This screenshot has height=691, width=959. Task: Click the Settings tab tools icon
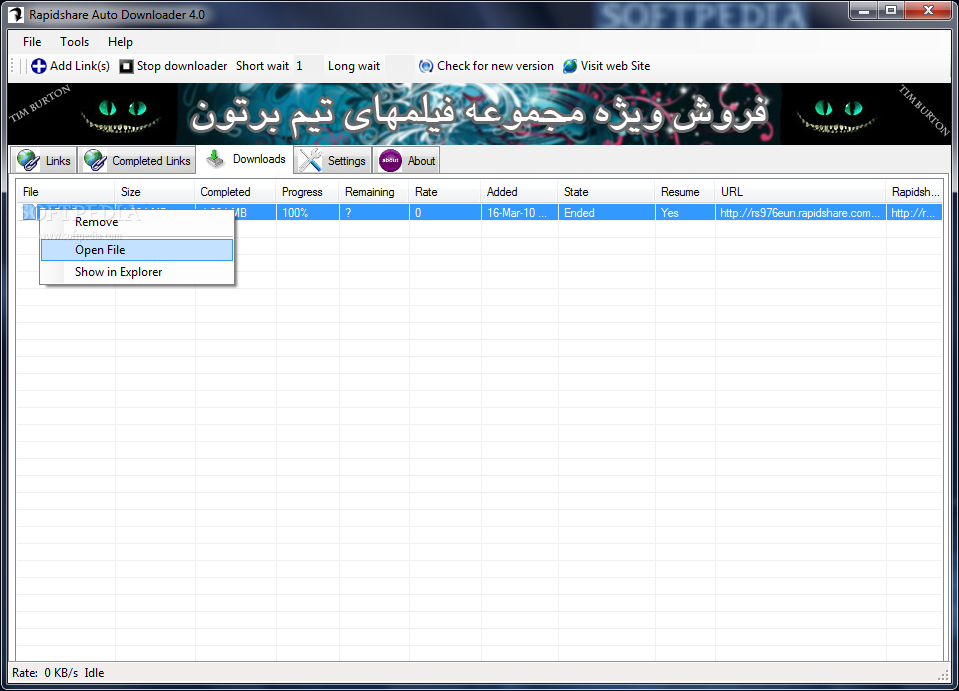311,160
